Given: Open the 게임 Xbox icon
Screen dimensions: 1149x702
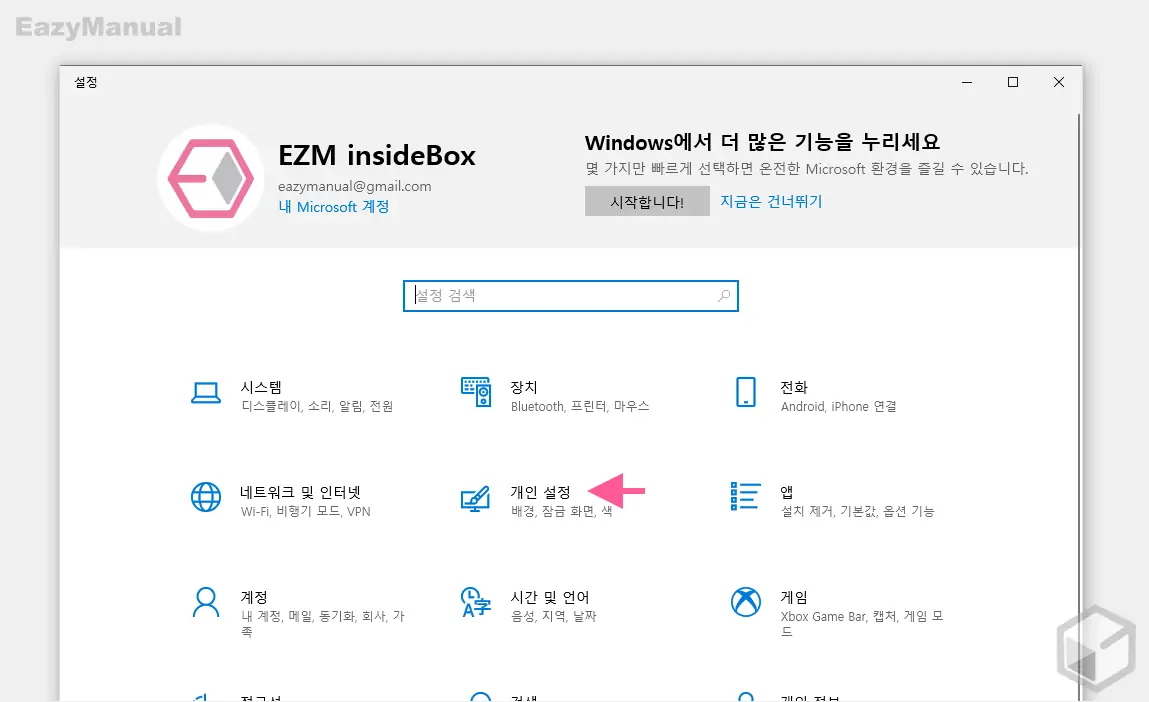Looking at the screenshot, I should click(745, 602).
